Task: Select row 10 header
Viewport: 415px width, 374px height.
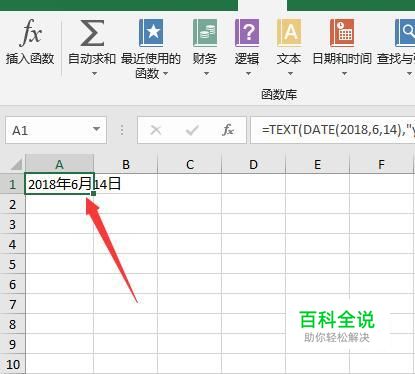Action: pyautogui.click(x=12, y=364)
